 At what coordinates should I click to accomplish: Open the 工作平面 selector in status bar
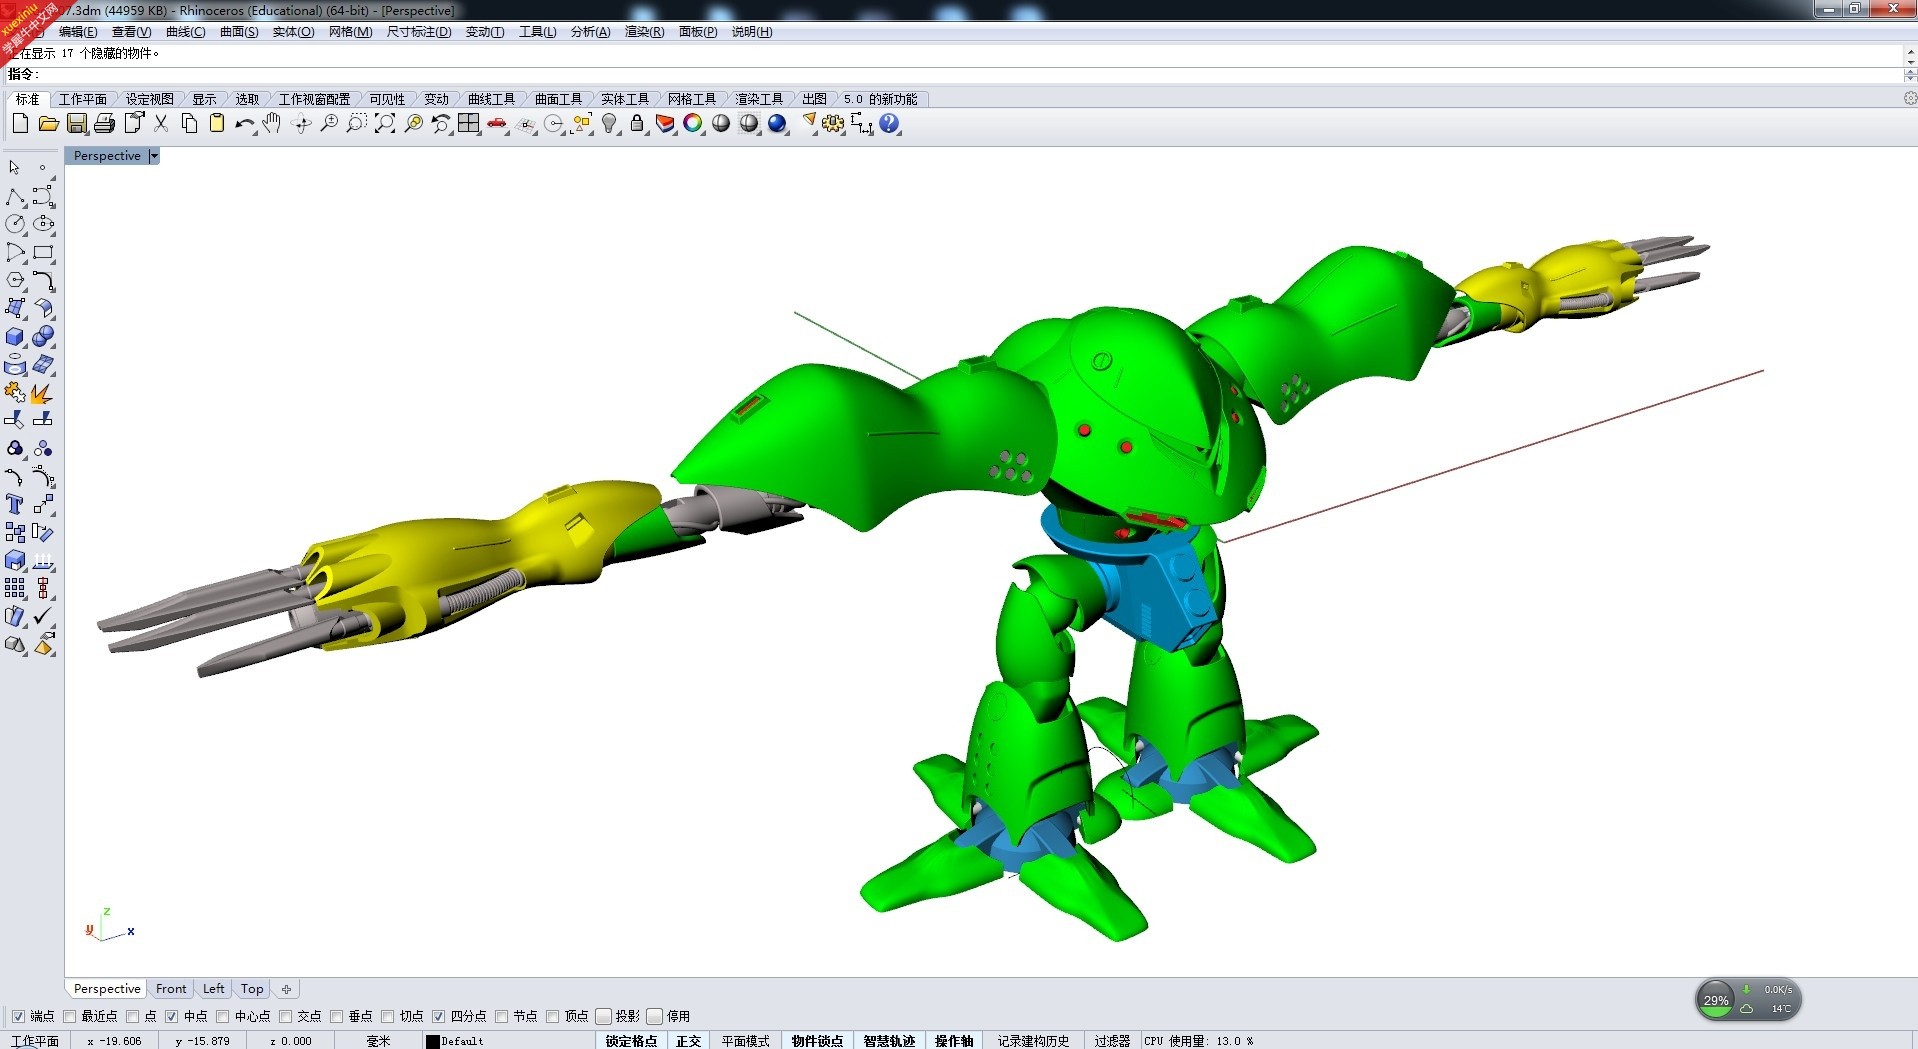35,1041
